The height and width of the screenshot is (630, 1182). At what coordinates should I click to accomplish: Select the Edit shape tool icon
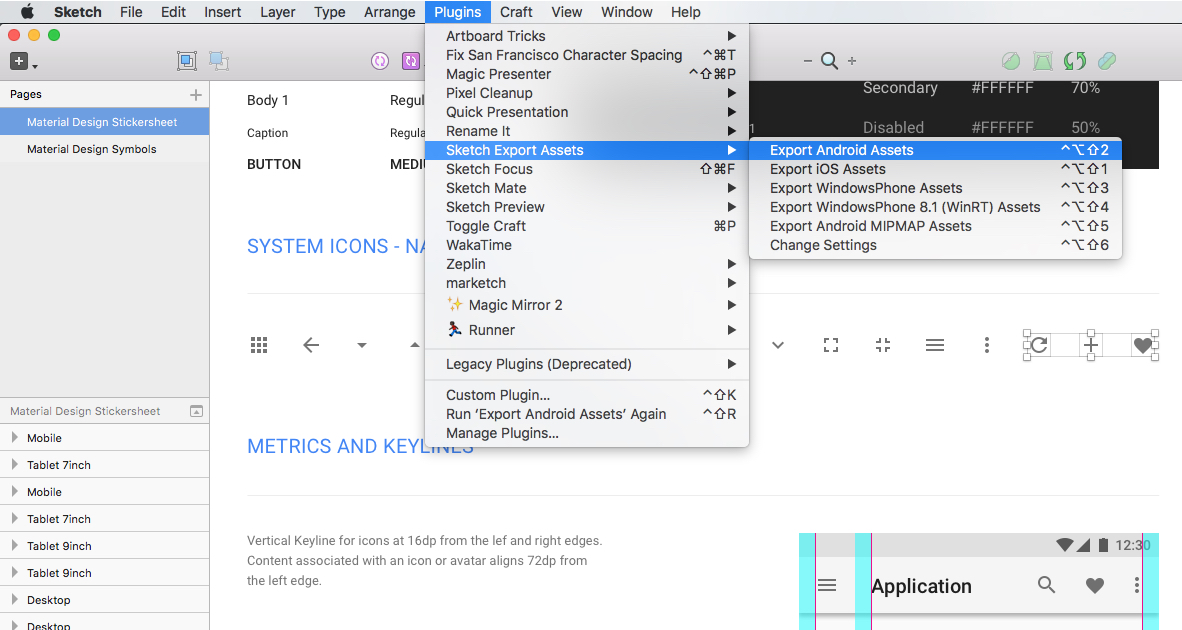[x=1011, y=61]
